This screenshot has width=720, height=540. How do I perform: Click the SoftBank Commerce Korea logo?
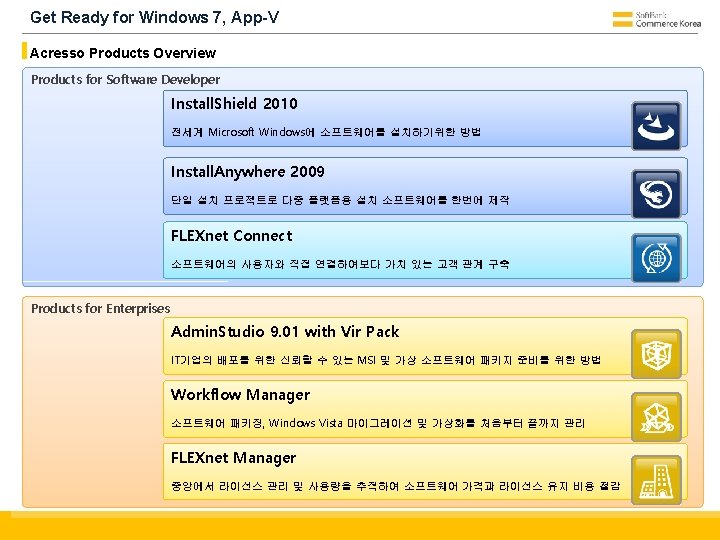click(x=657, y=19)
